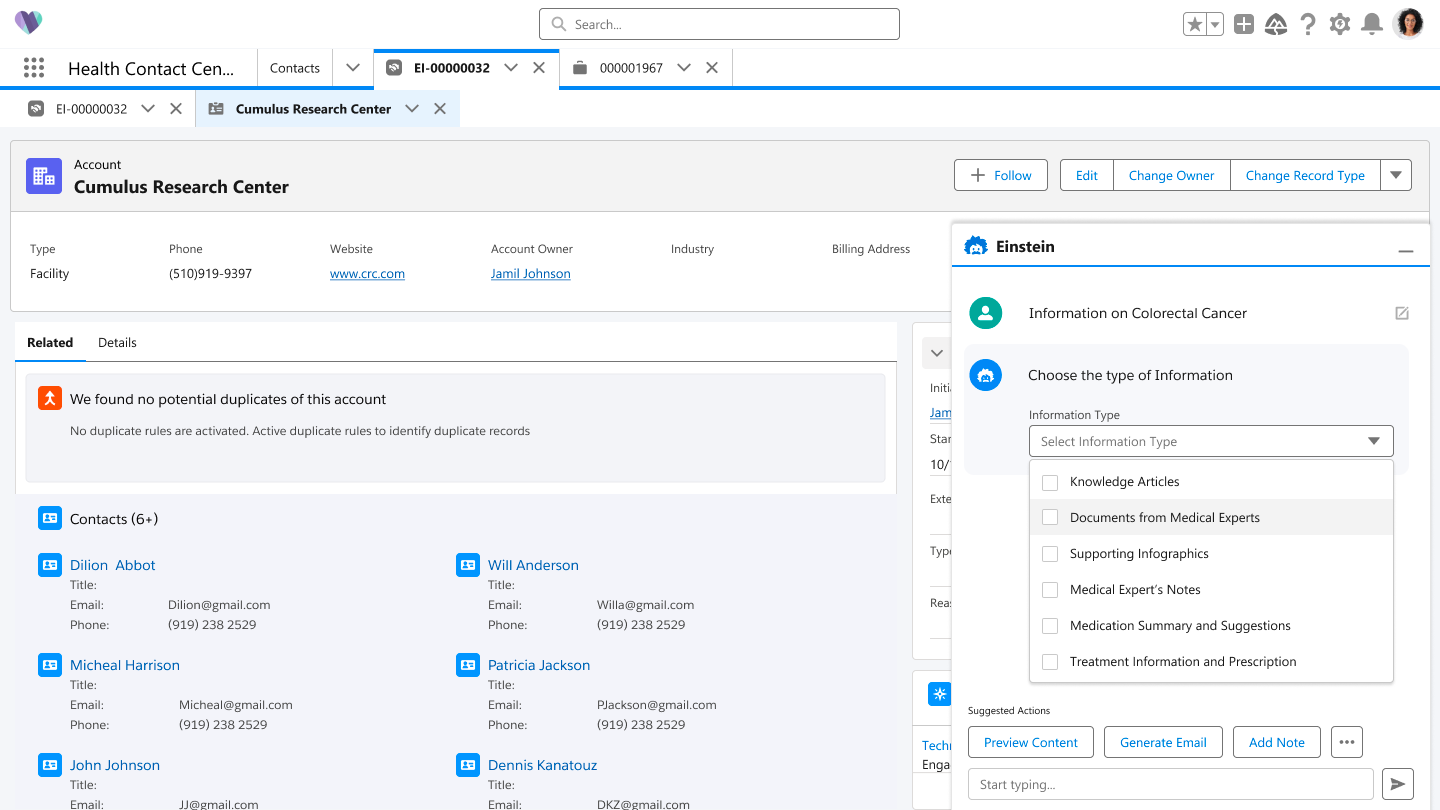Screen dimensions: 1440x810
Task: Collapse the Select Information Type dropdown
Action: coord(1374,441)
